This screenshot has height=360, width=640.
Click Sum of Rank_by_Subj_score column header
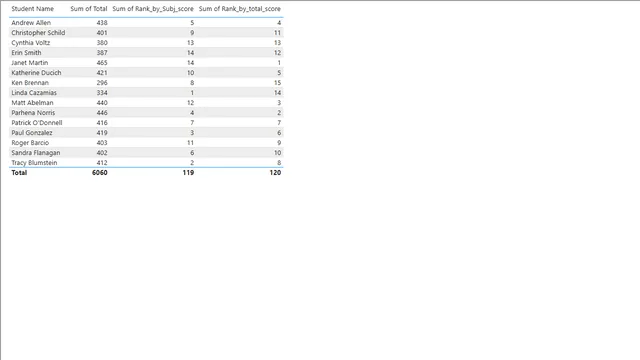pos(153,9)
